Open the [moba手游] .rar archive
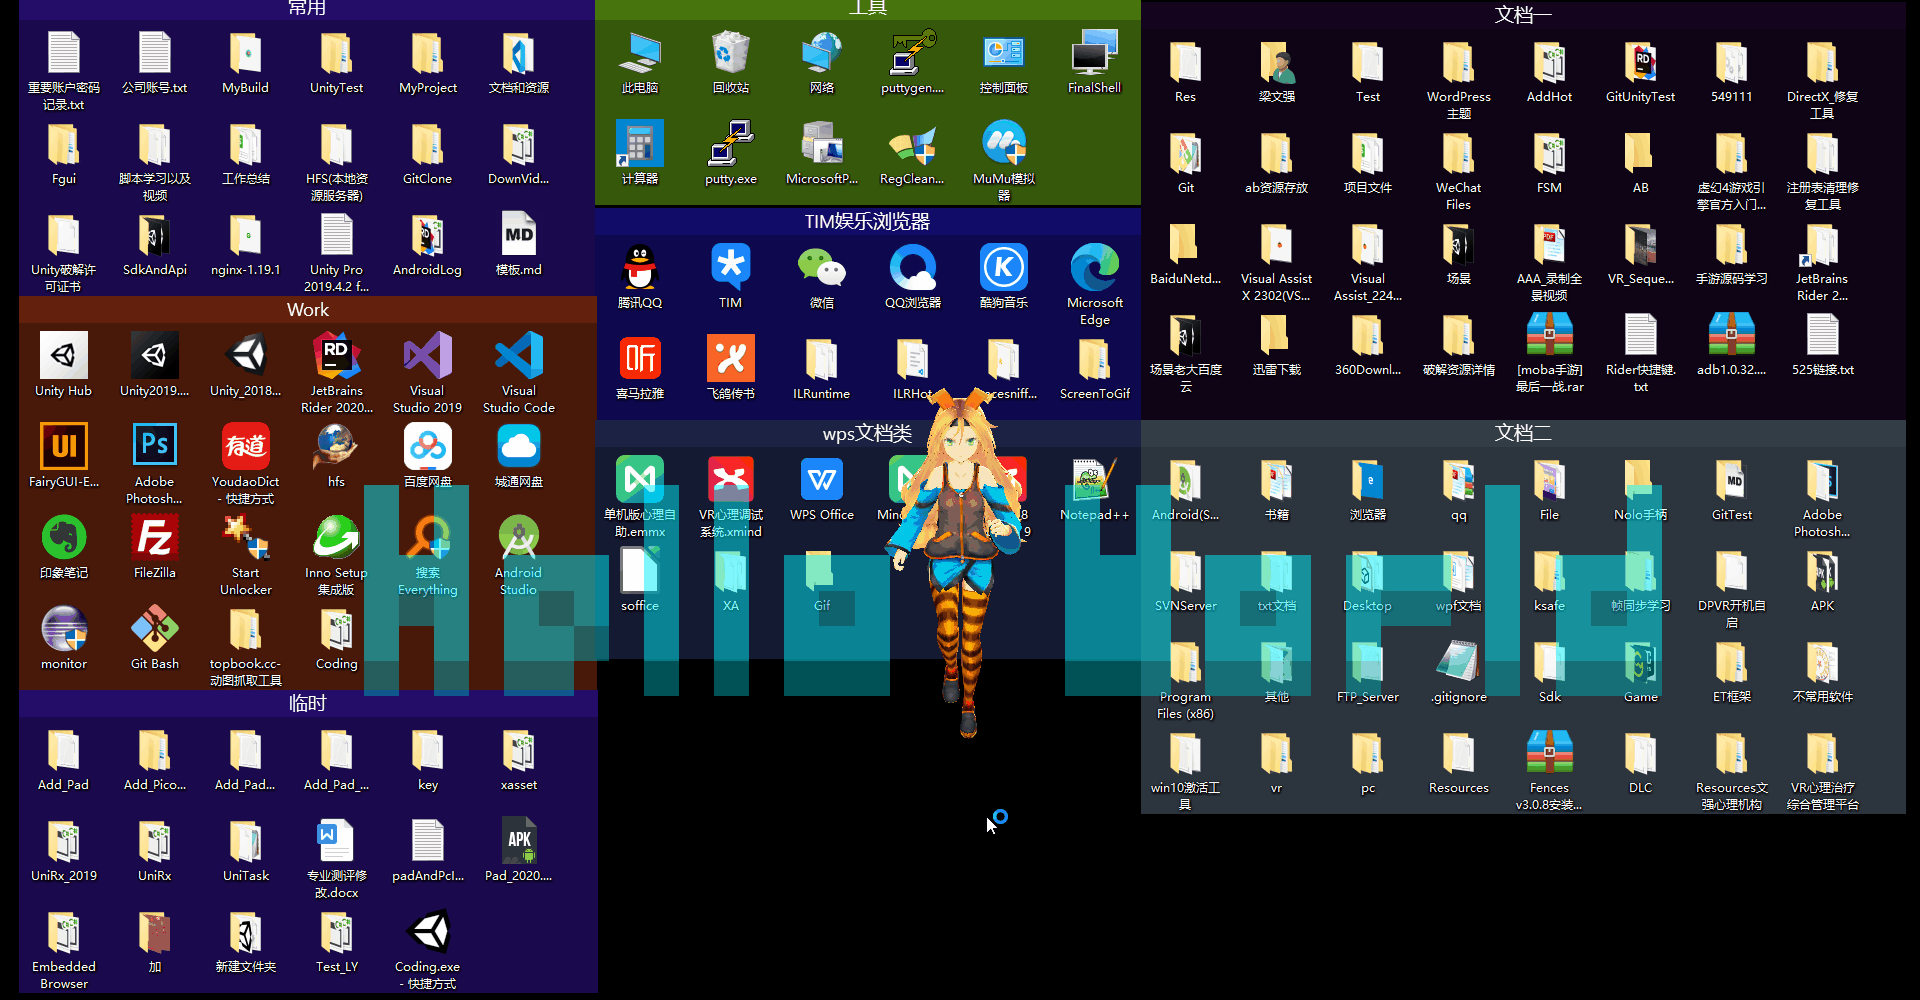The image size is (1920, 1000). tap(1549, 352)
